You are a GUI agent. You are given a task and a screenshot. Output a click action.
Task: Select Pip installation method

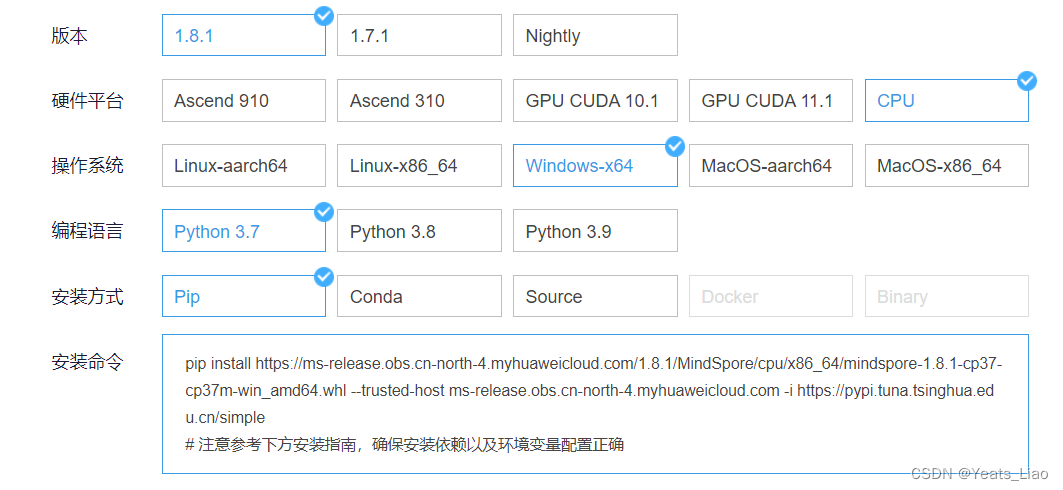(x=243, y=296)
